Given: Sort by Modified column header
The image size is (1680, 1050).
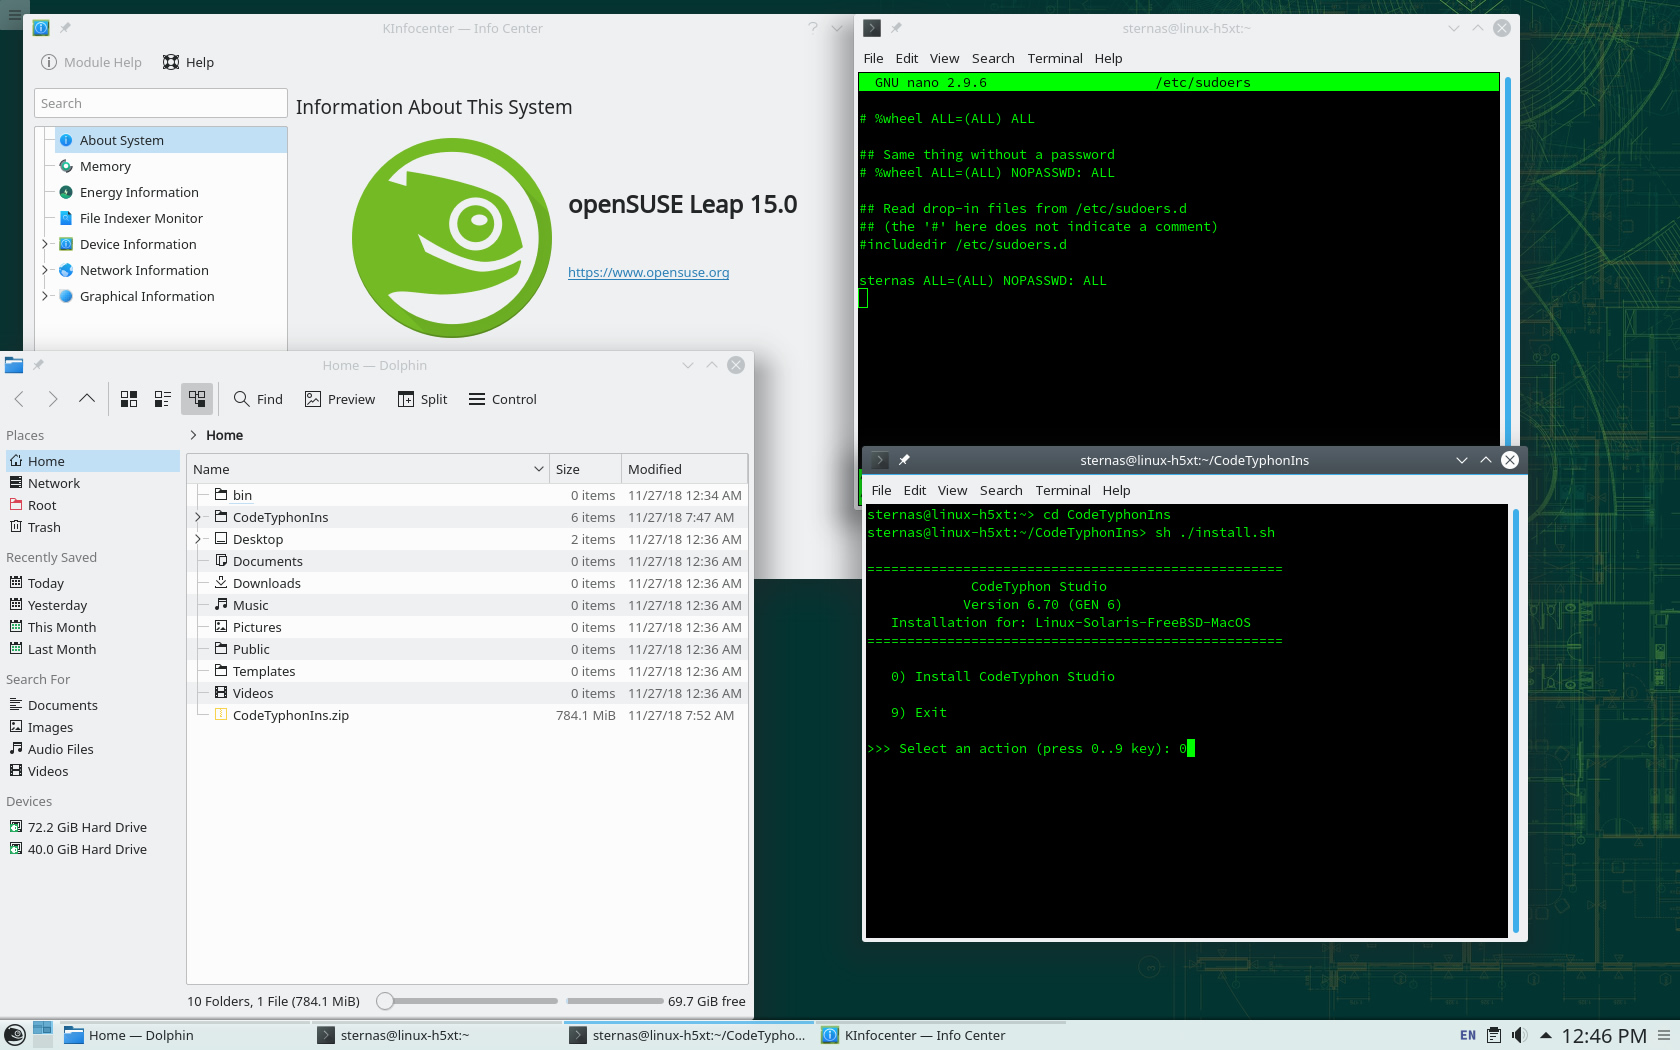Looking at the screenshot, I should (x=684, y=469).
